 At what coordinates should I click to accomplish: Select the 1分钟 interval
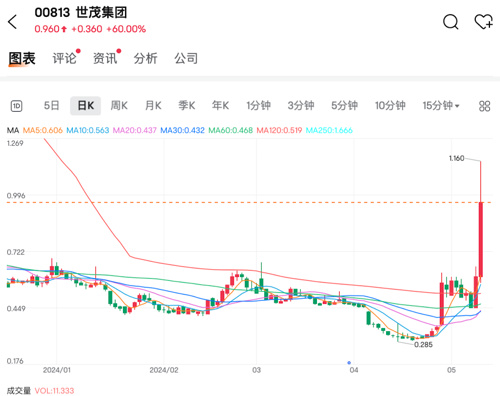258,106
